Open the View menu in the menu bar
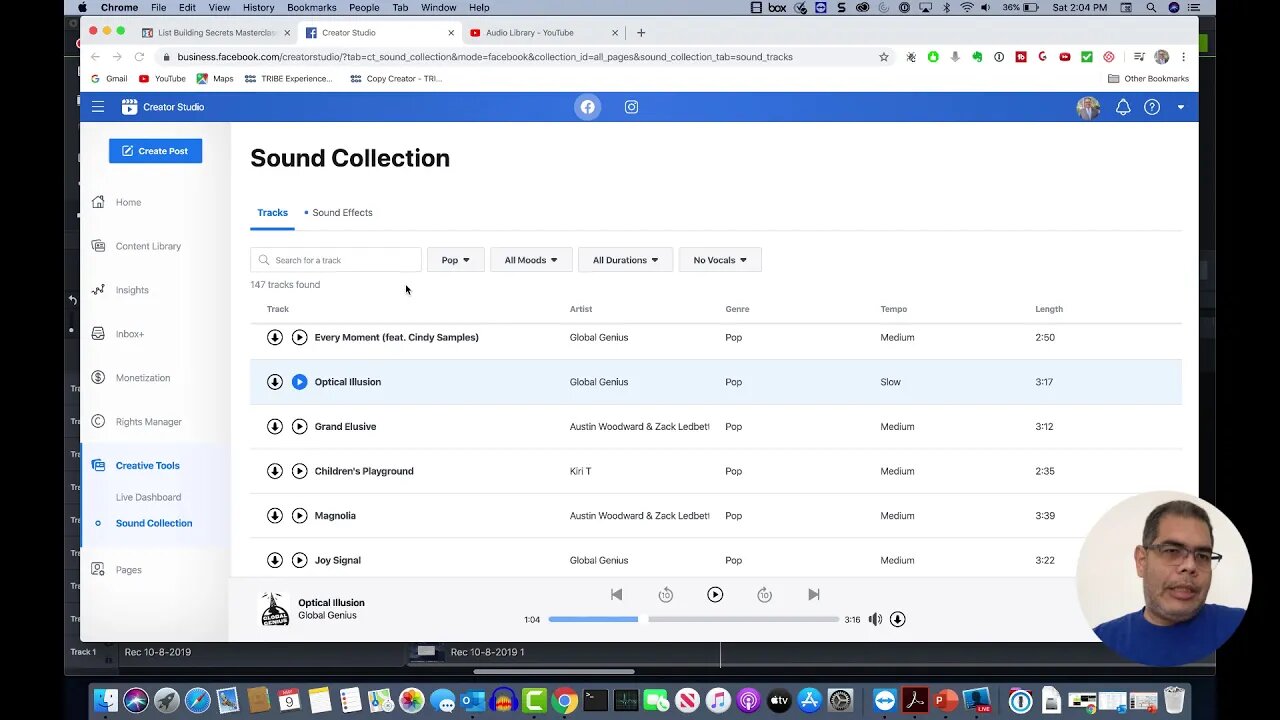 click(x=219, y=8)
